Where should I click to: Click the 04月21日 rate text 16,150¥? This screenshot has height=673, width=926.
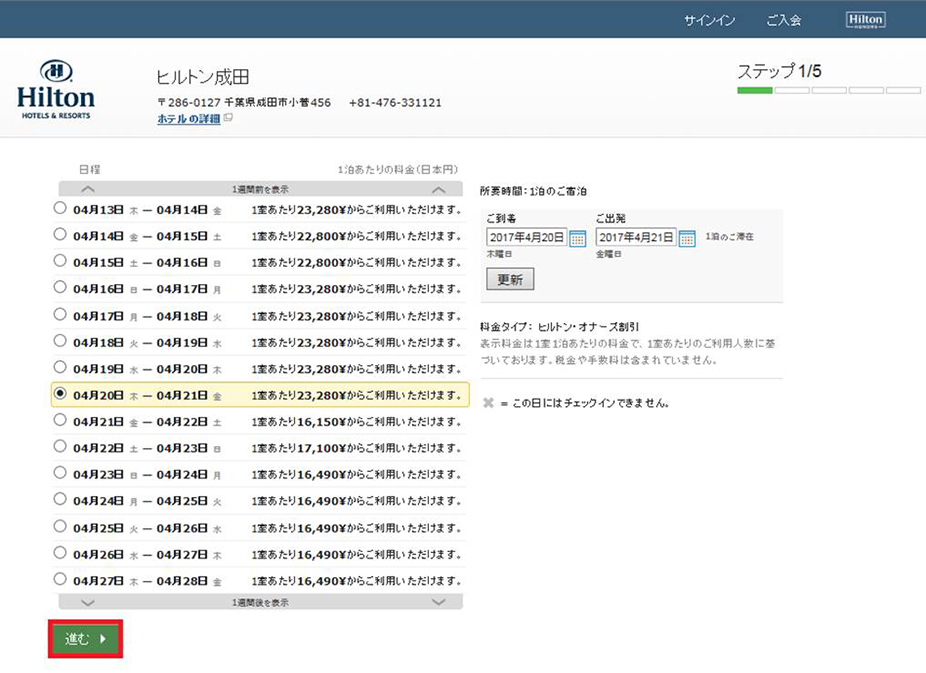pyautogui.click(x=321, y=422)
